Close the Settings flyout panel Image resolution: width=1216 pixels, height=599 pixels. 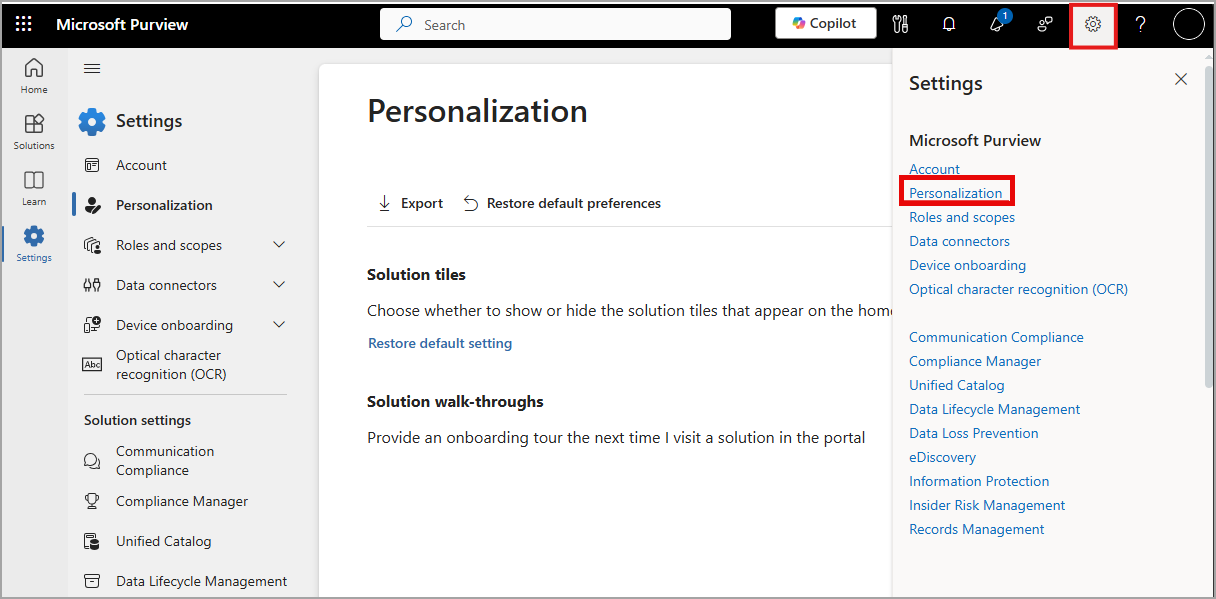[1181, 79]
